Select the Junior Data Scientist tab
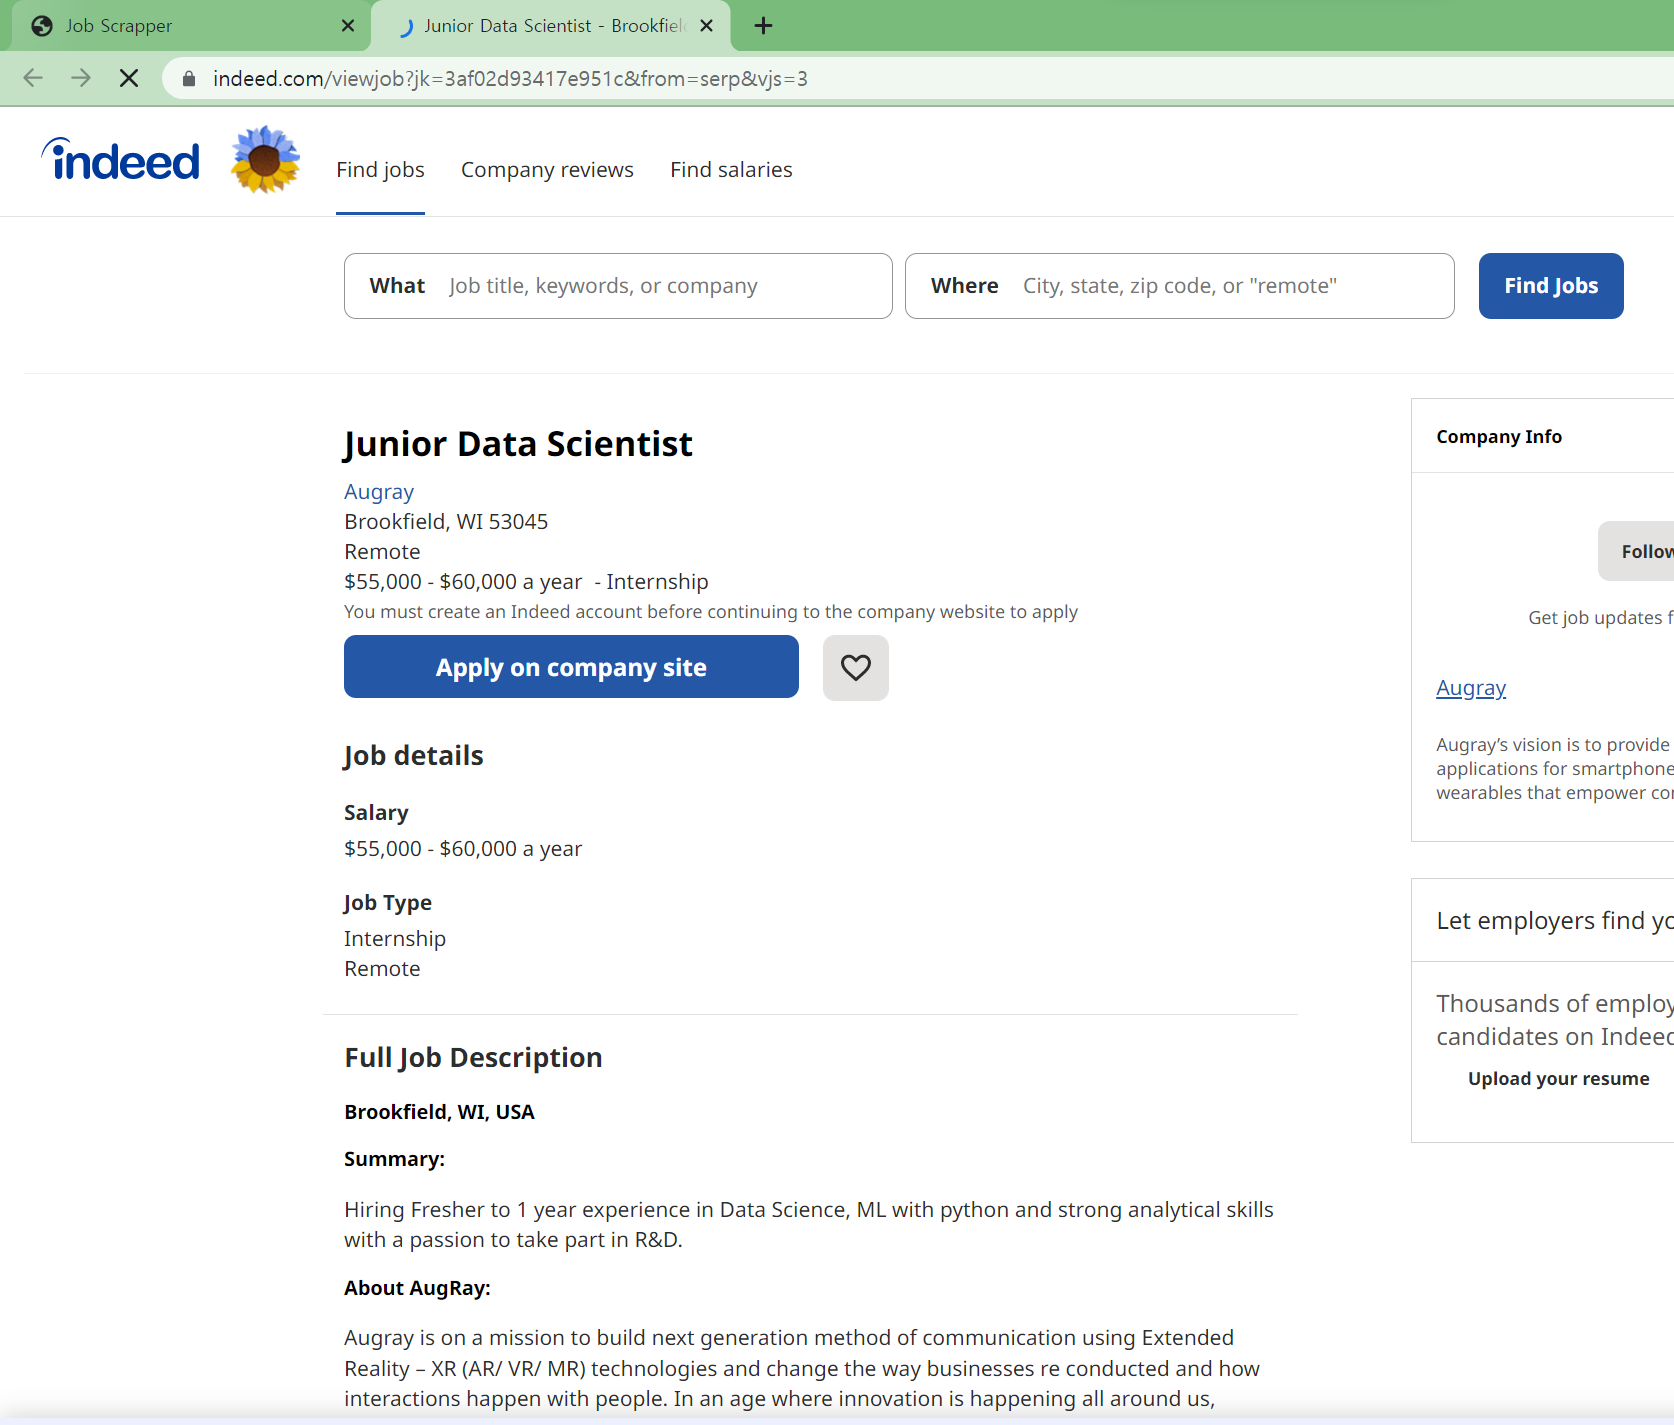 (x=550, y=26)
